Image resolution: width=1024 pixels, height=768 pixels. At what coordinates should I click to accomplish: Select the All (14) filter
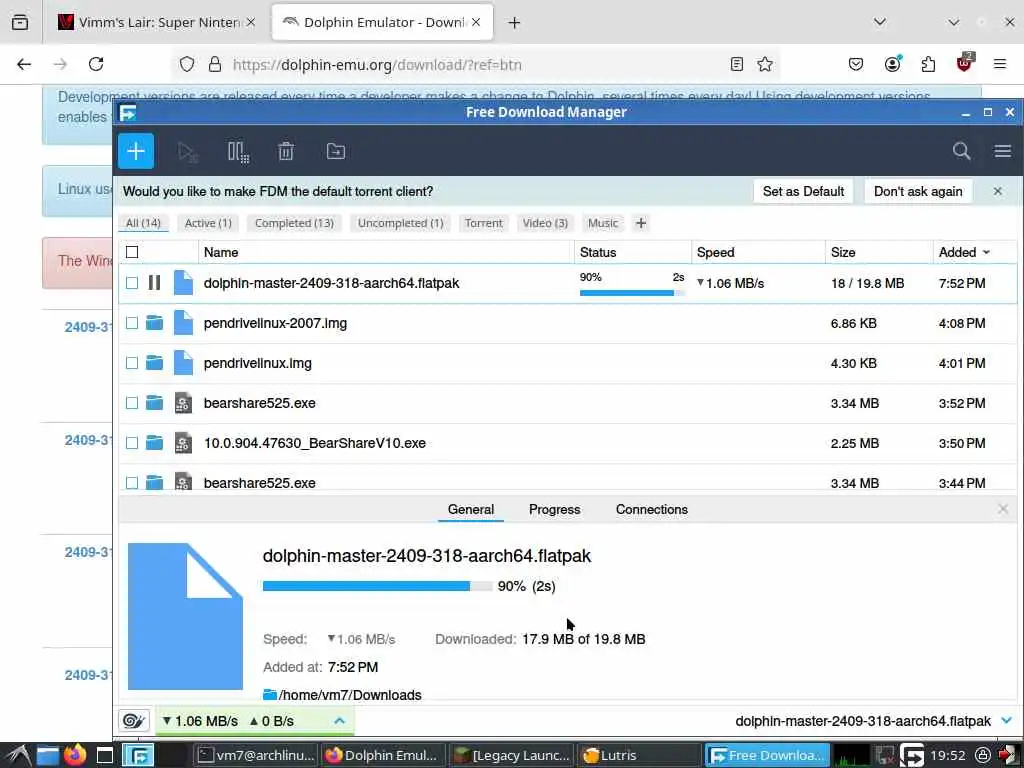click(x=143, y=223)
